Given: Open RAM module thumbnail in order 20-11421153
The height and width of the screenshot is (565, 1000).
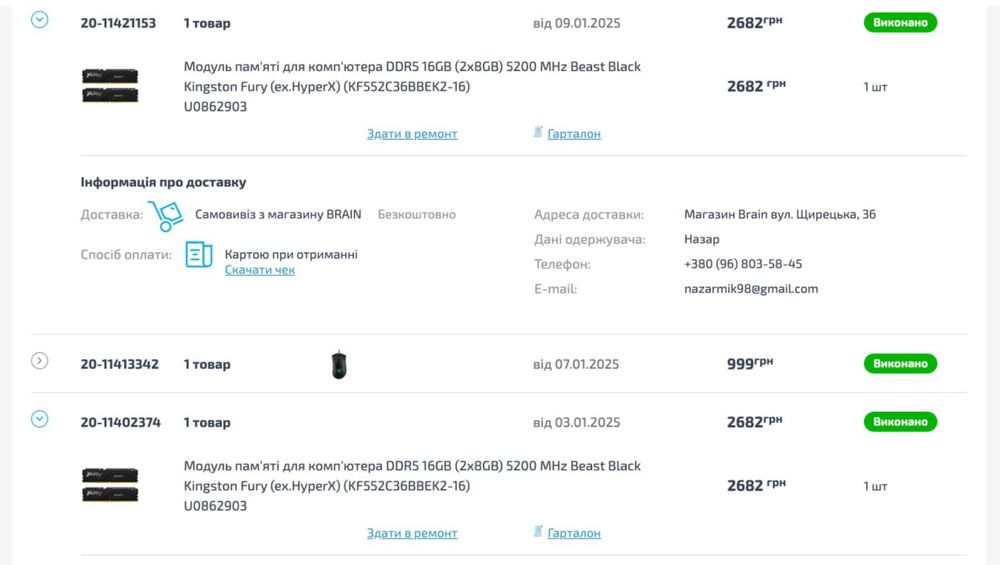Looking at the screenshot, I should 110,86.
